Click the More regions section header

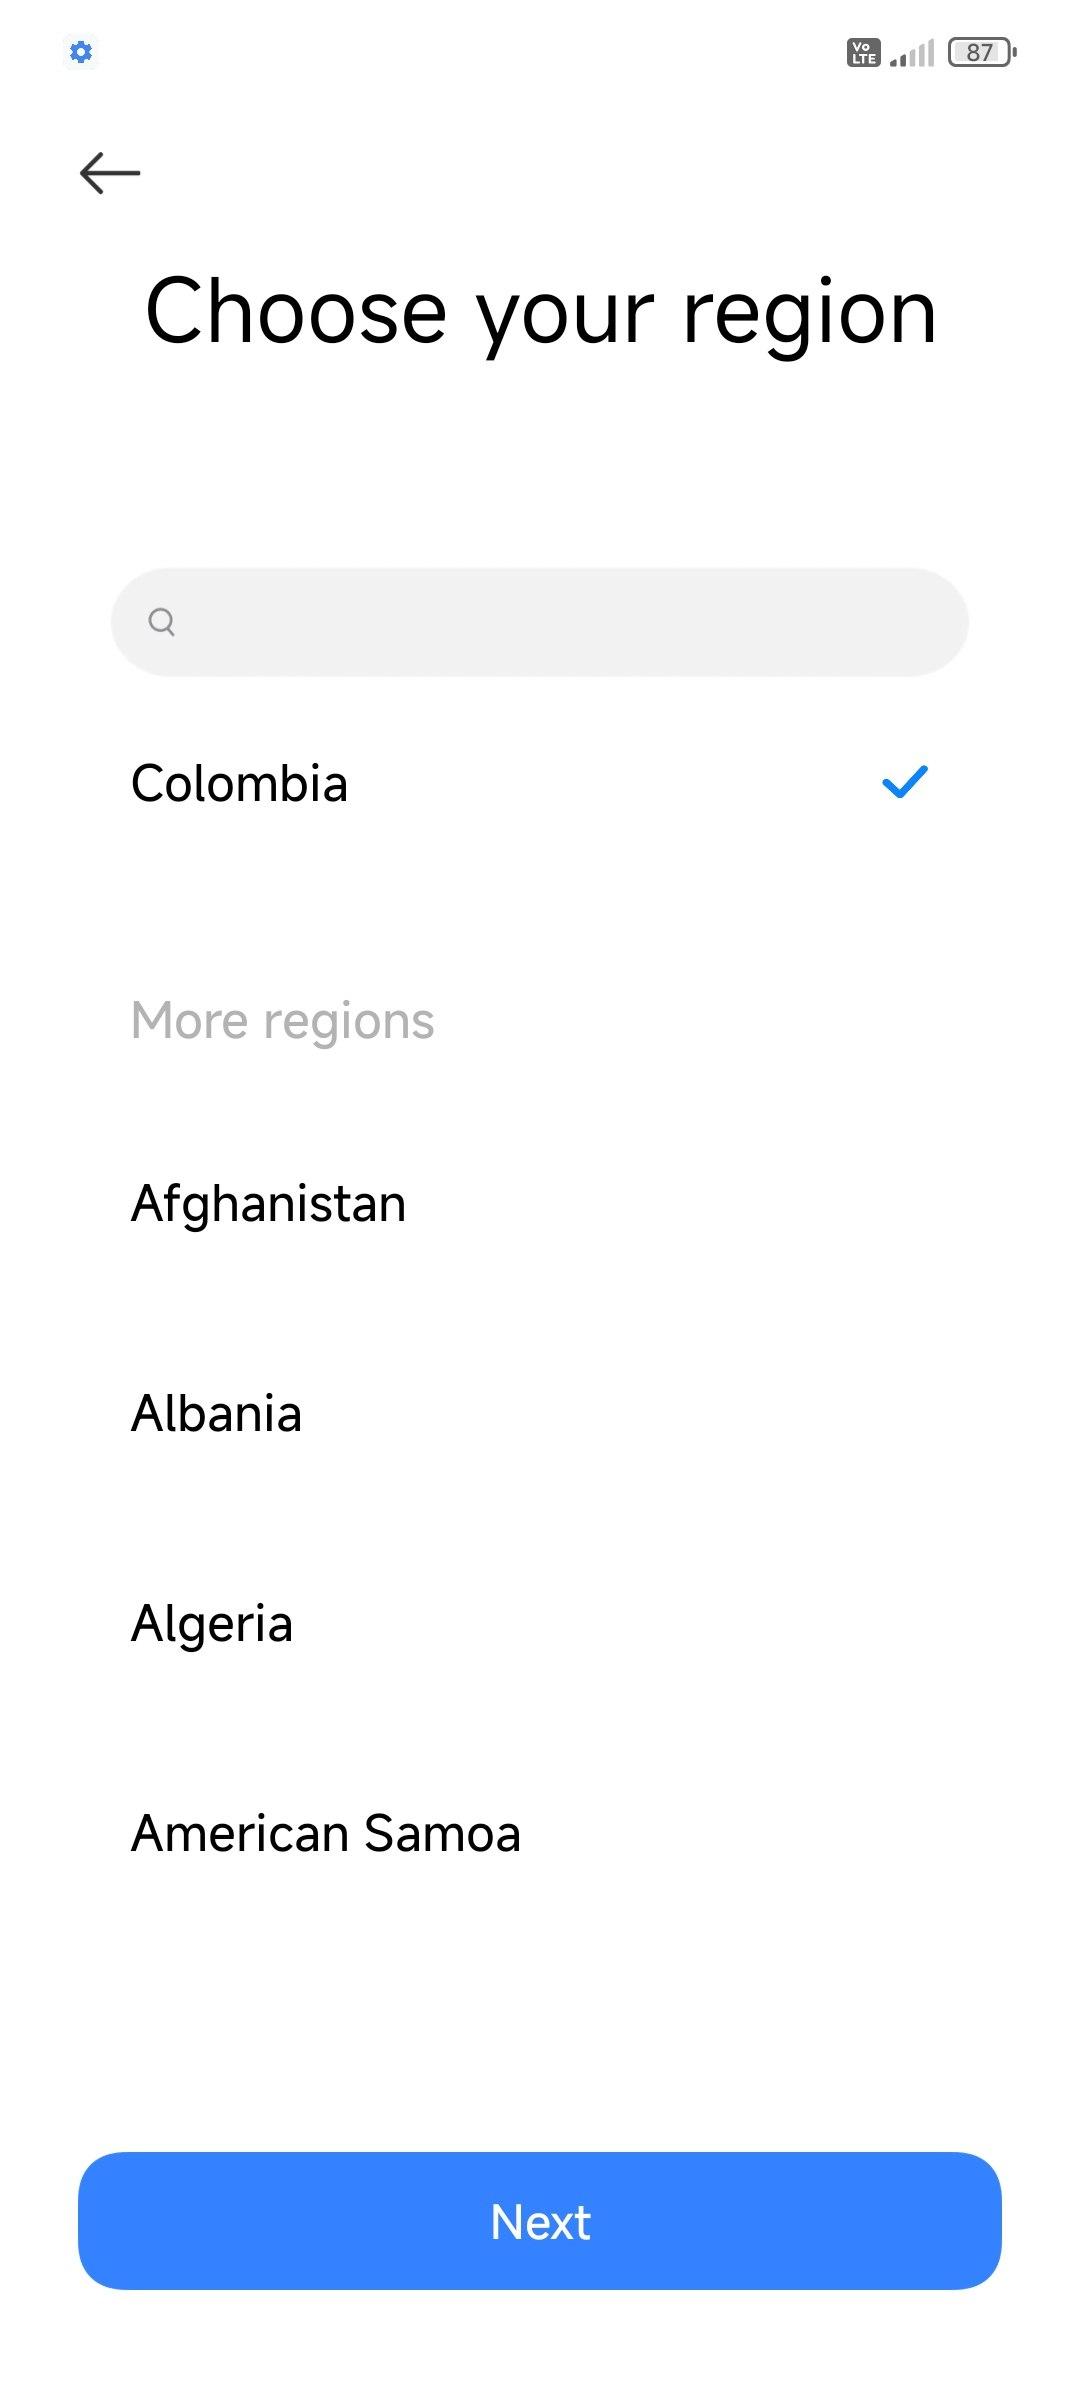tap(283, 1021)
